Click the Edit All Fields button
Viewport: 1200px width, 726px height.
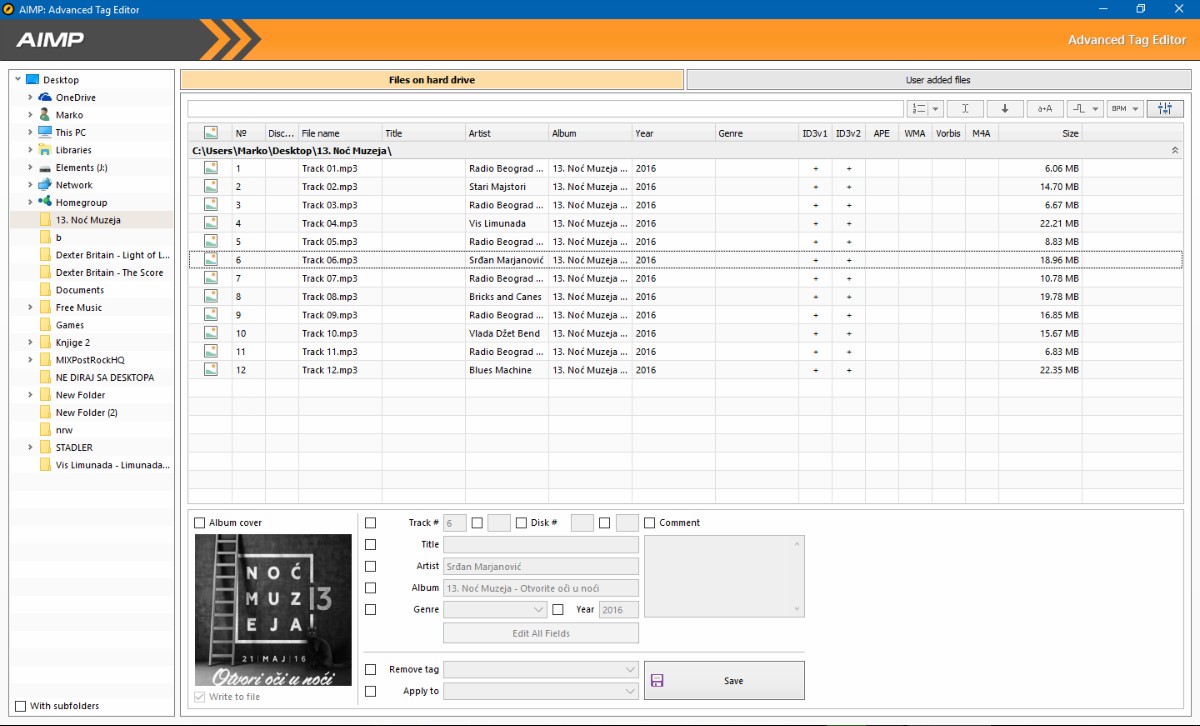(x=541, y=633)
